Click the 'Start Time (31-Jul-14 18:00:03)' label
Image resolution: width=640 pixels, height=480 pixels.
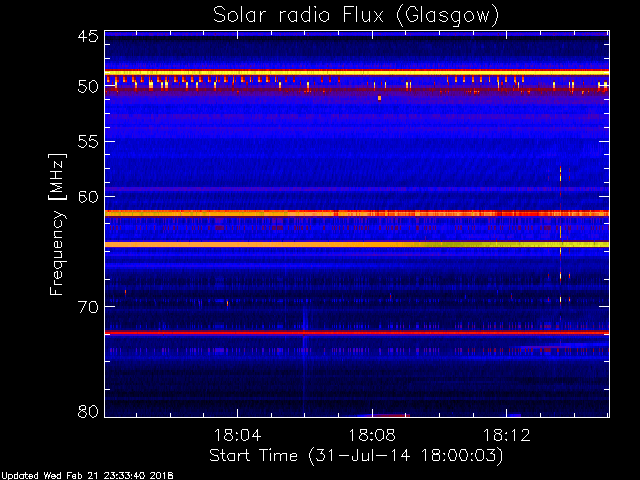point(356,456)
